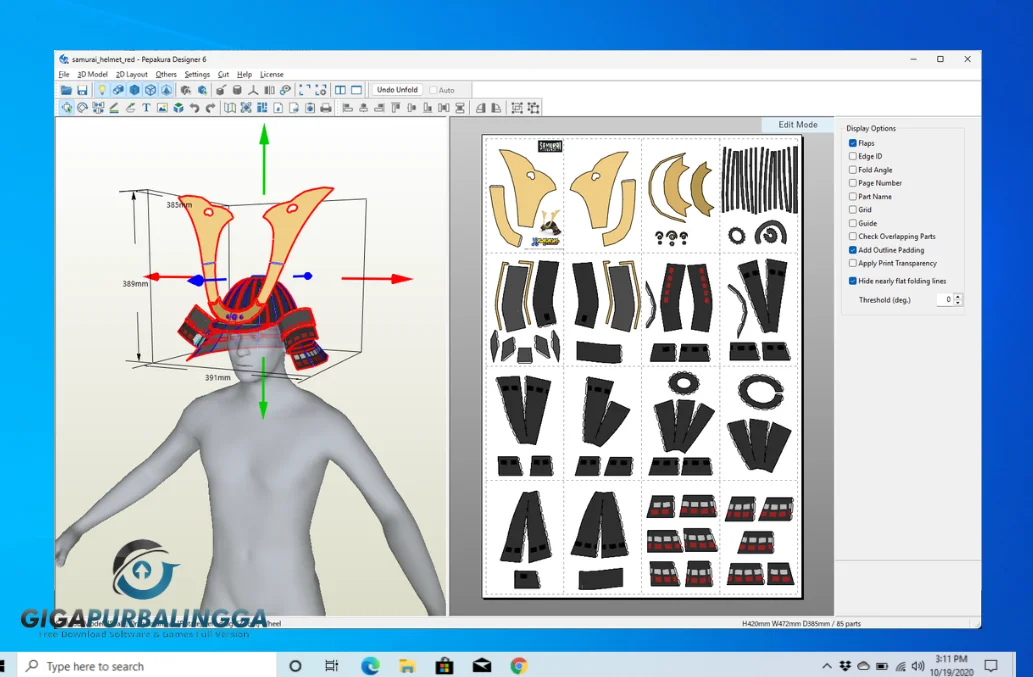Tick the Auto checkbox near Undo Unfold

(433, 90)
